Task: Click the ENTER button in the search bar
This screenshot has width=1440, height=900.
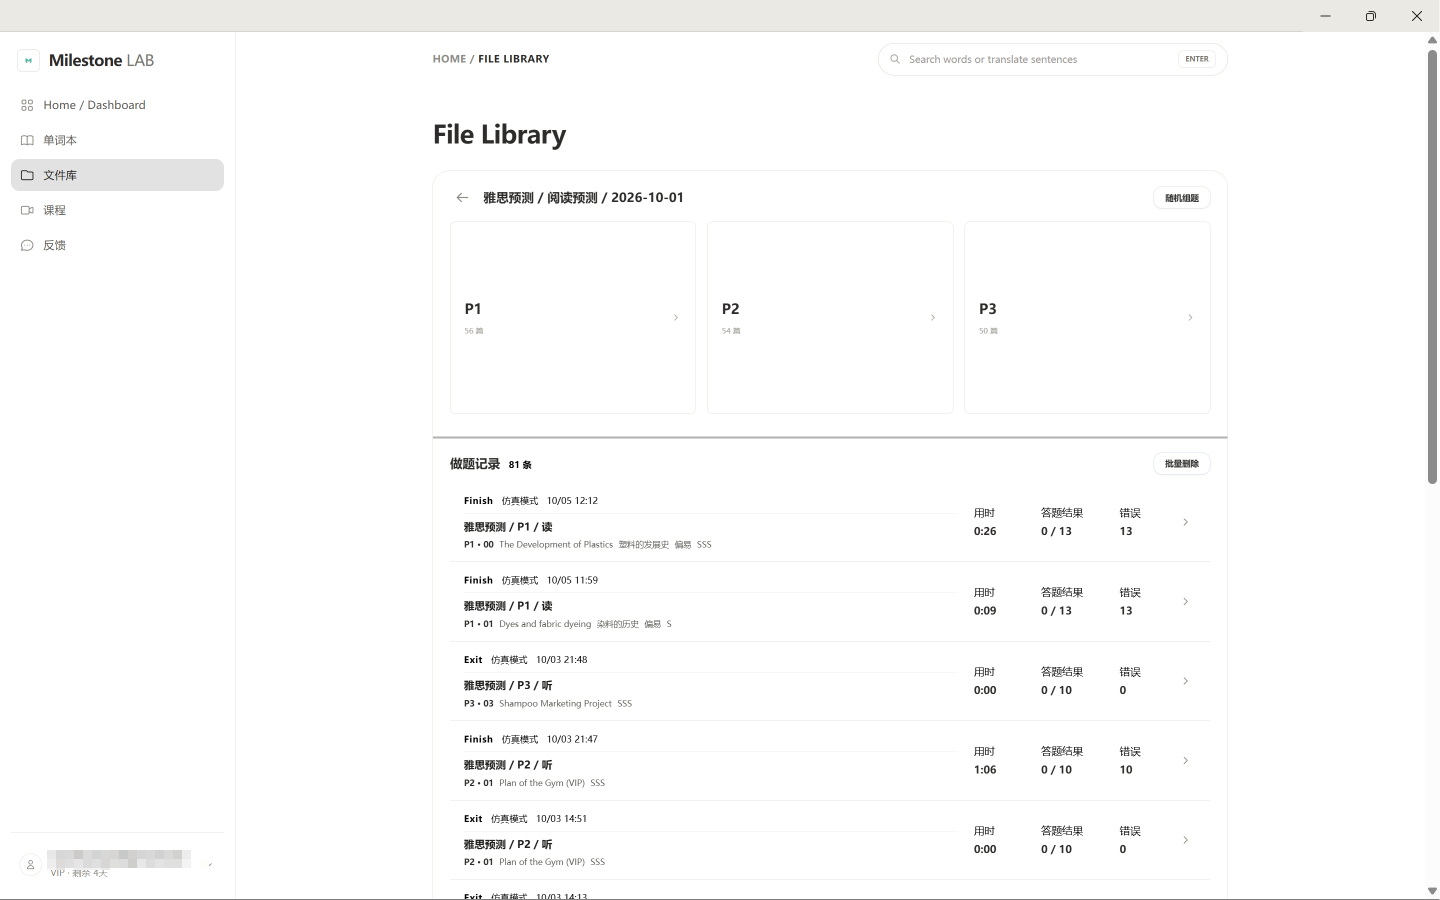Action: click(x=1197, y=59)
